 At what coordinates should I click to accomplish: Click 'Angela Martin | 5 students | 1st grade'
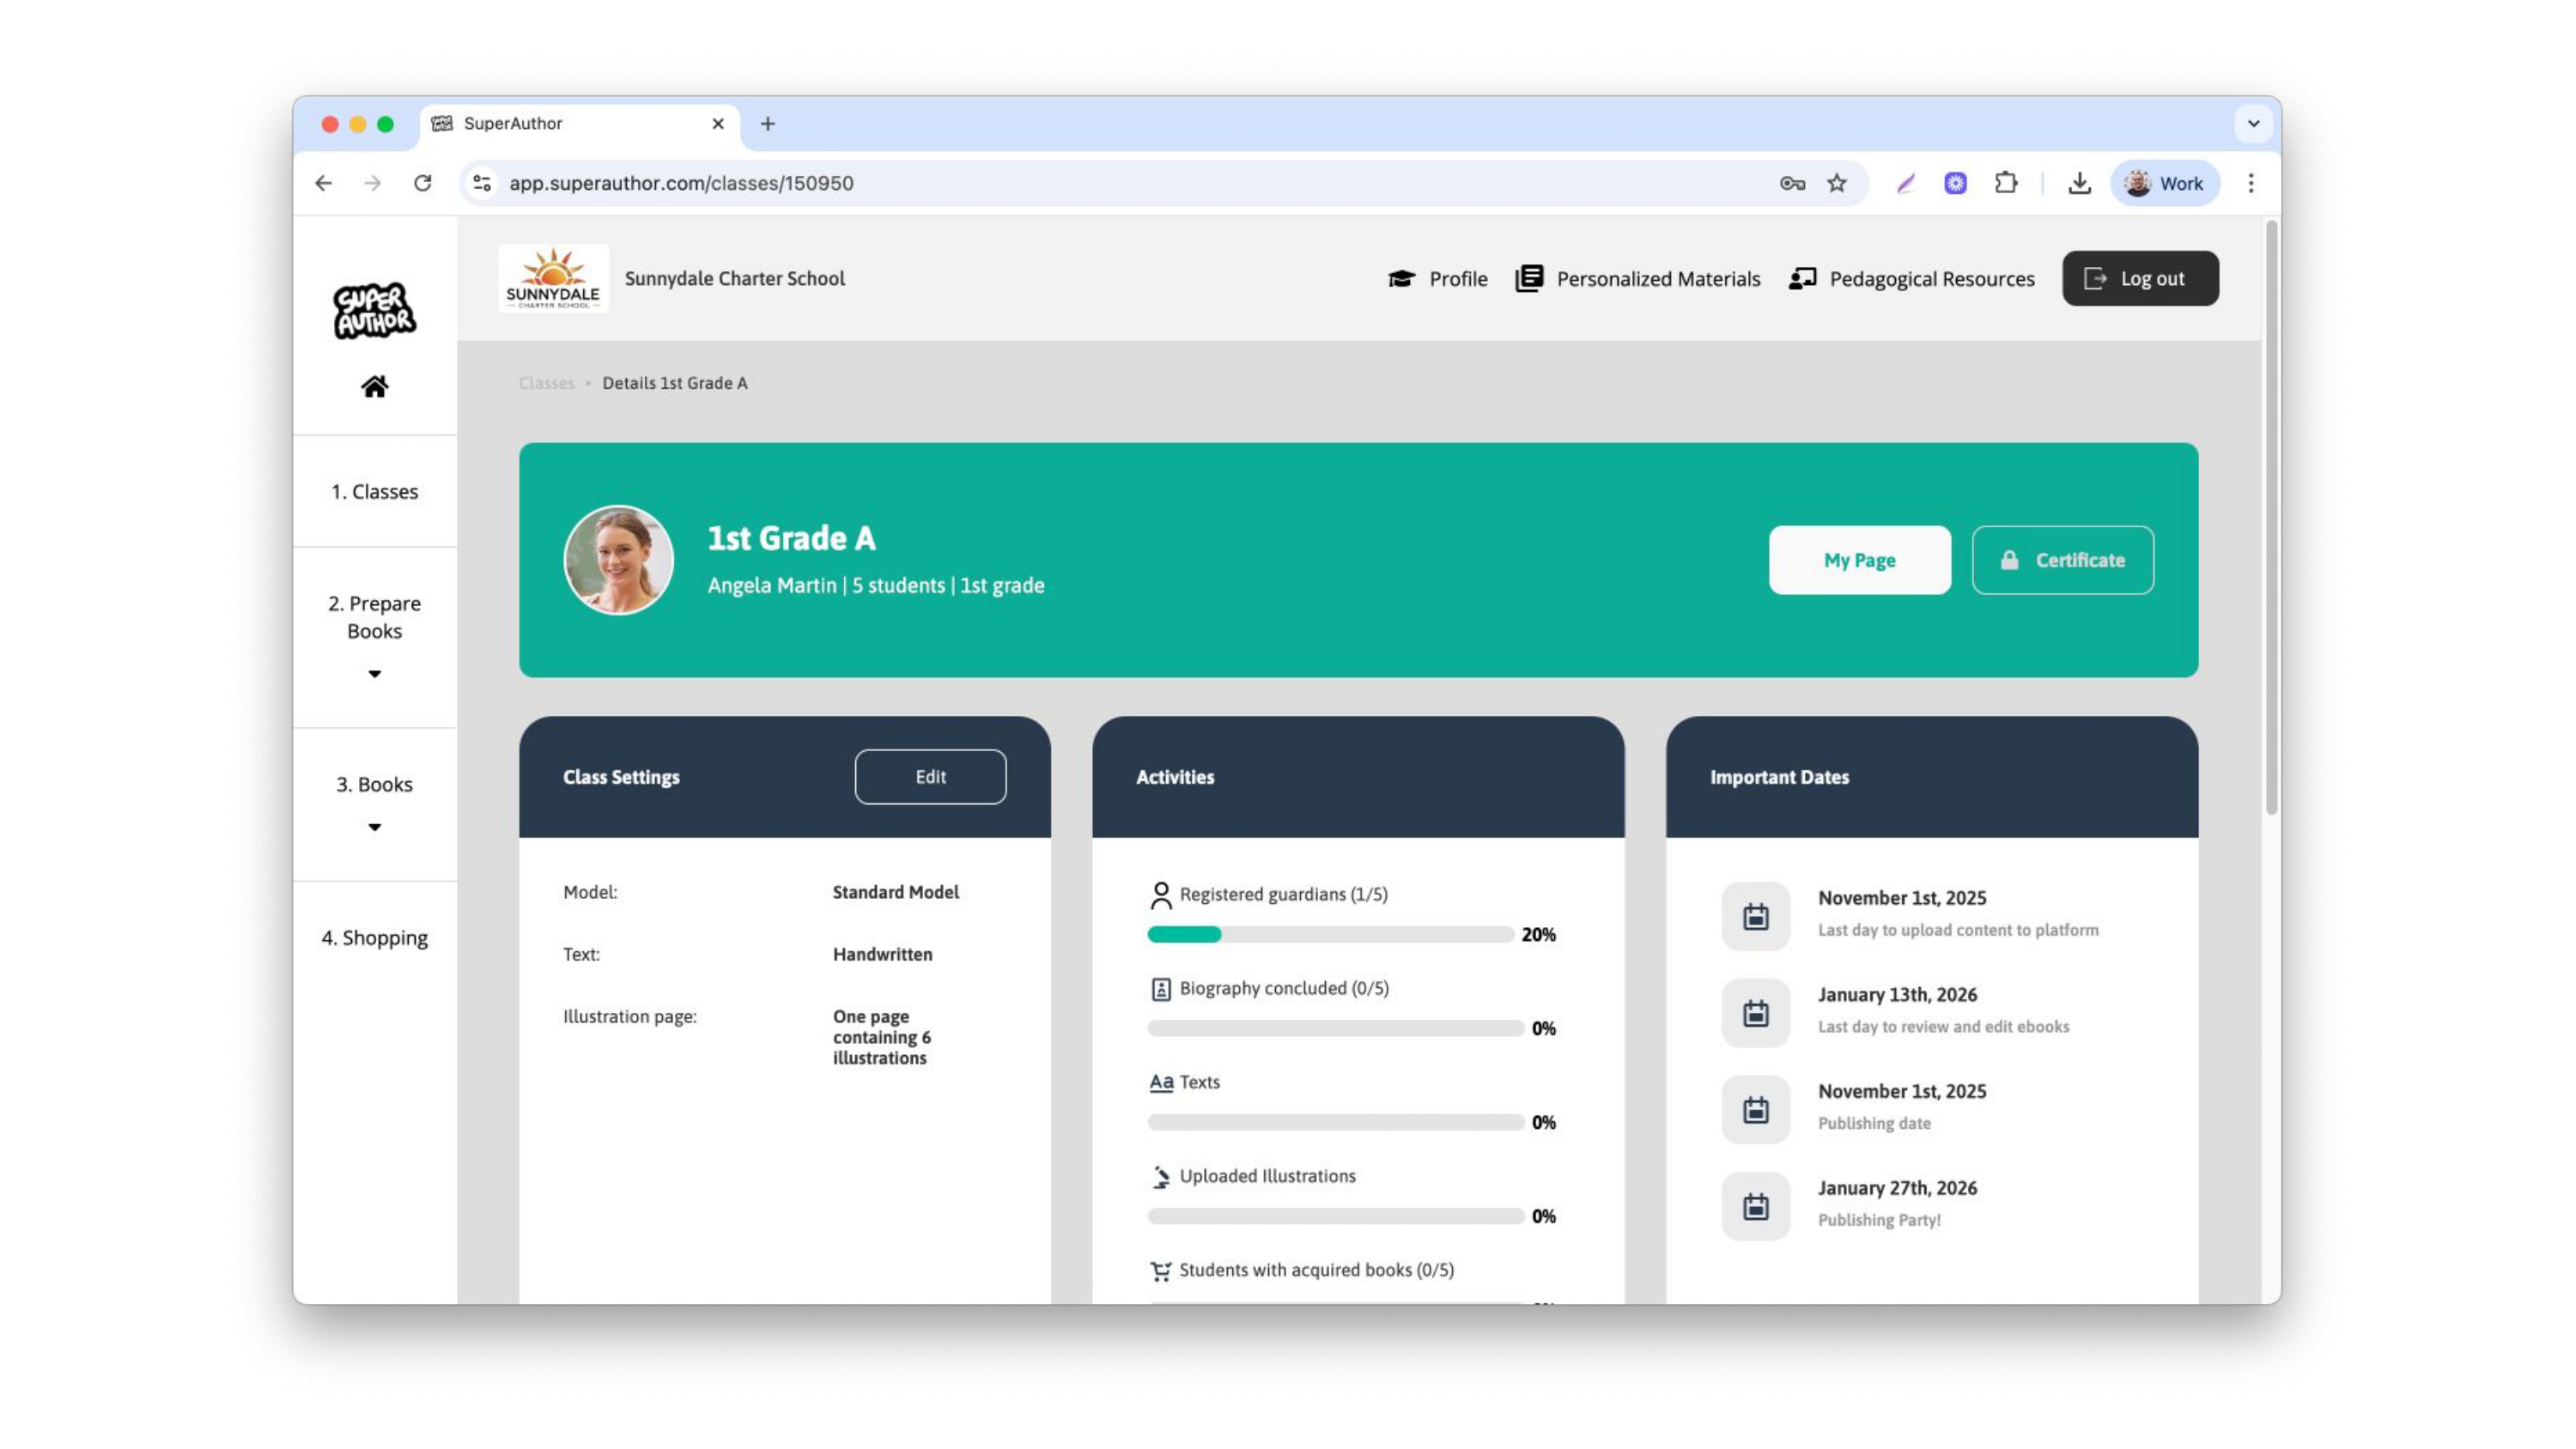(x=875, y=585)
